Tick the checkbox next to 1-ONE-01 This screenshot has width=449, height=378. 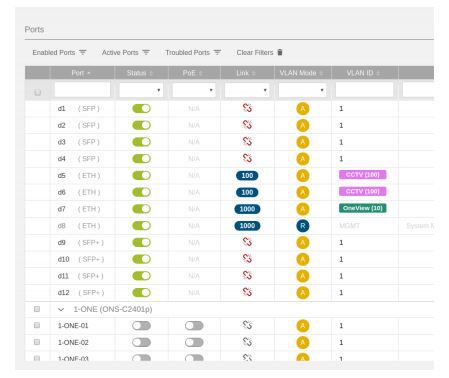click(37, 325)
